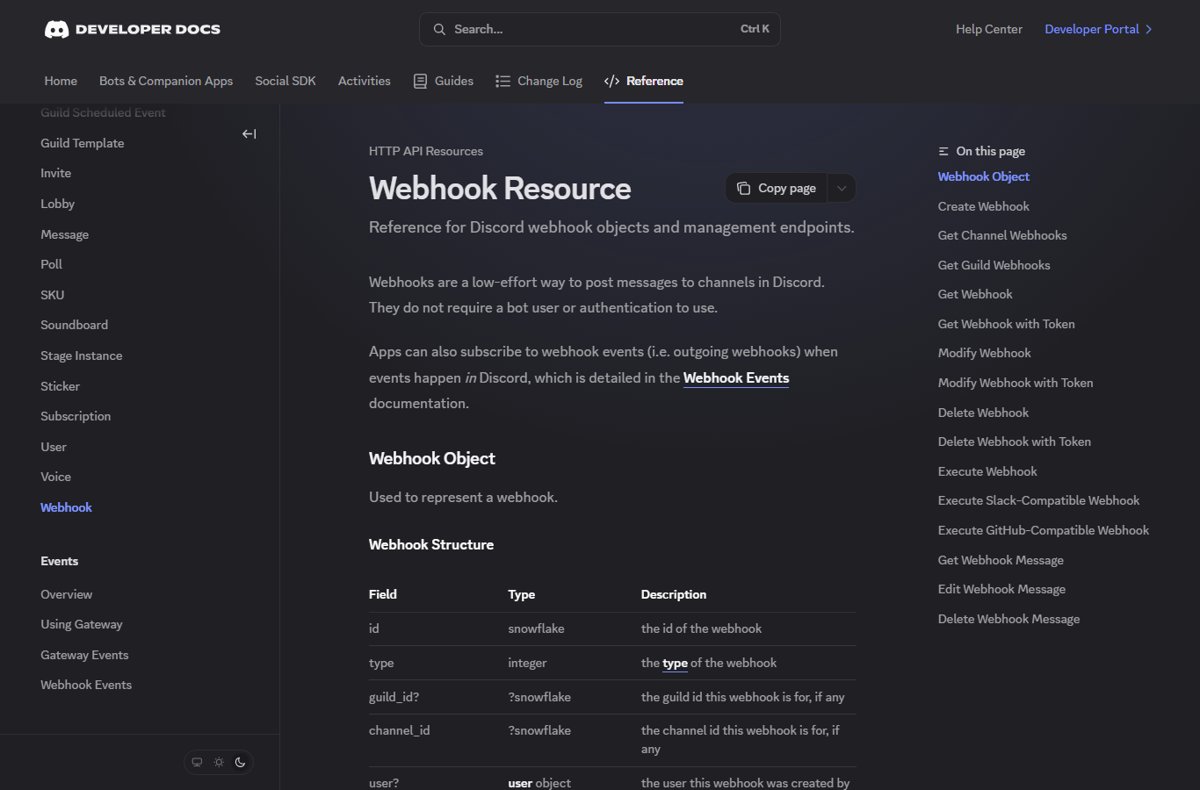1200x790 pixels.
Task: Select system theme monitor icon
Action: [197, 762]
